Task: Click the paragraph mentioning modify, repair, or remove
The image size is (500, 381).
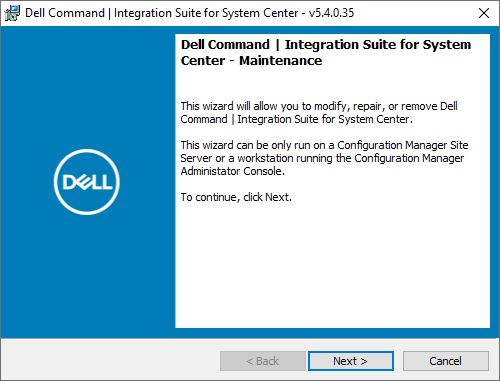Action: [319, 113]
